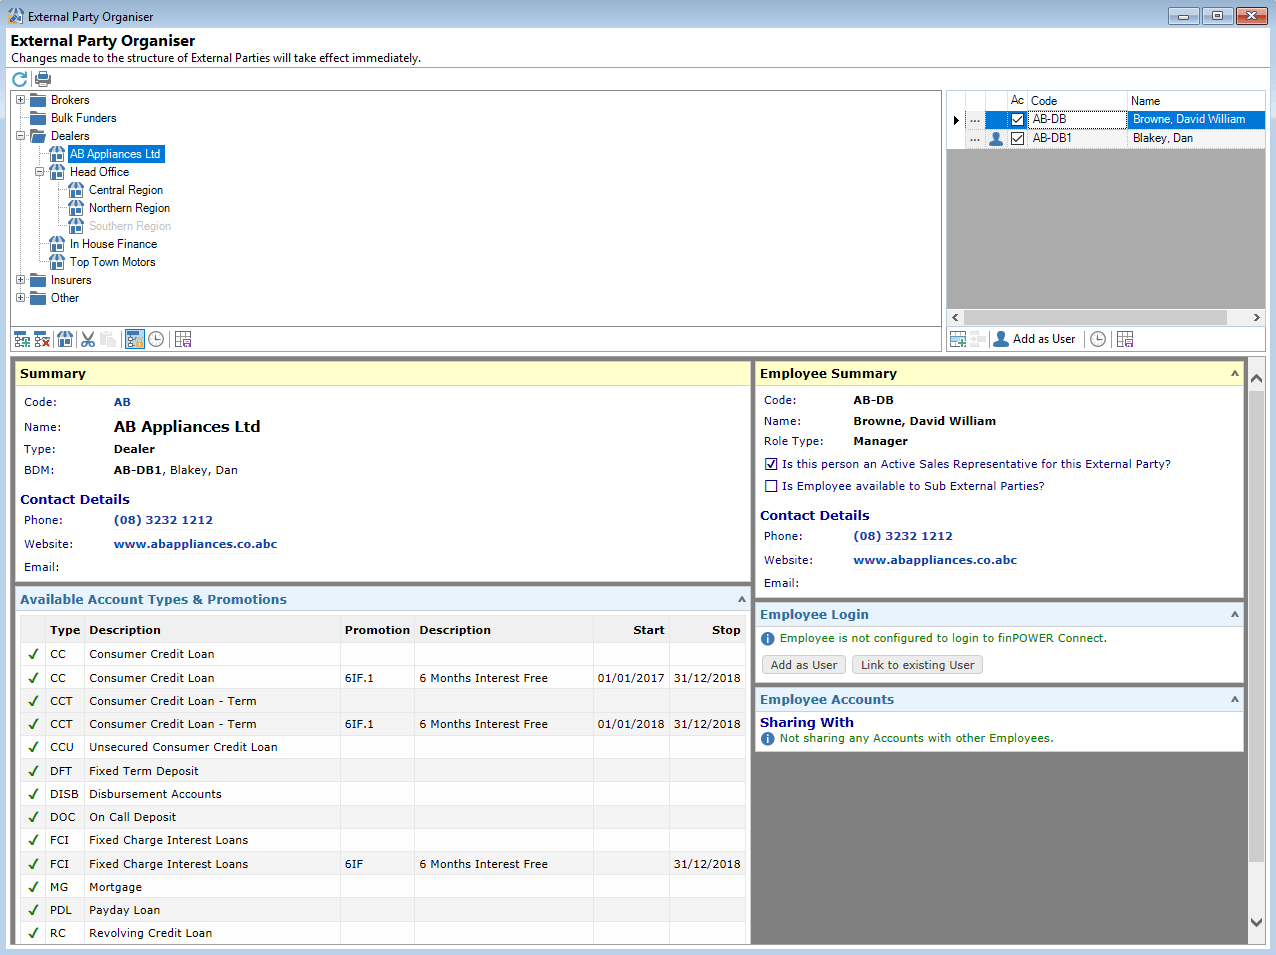Click the 'Link to existing User' button
Image resolution: width=1276 pixels, height=955 pixels.
point(917,665)
